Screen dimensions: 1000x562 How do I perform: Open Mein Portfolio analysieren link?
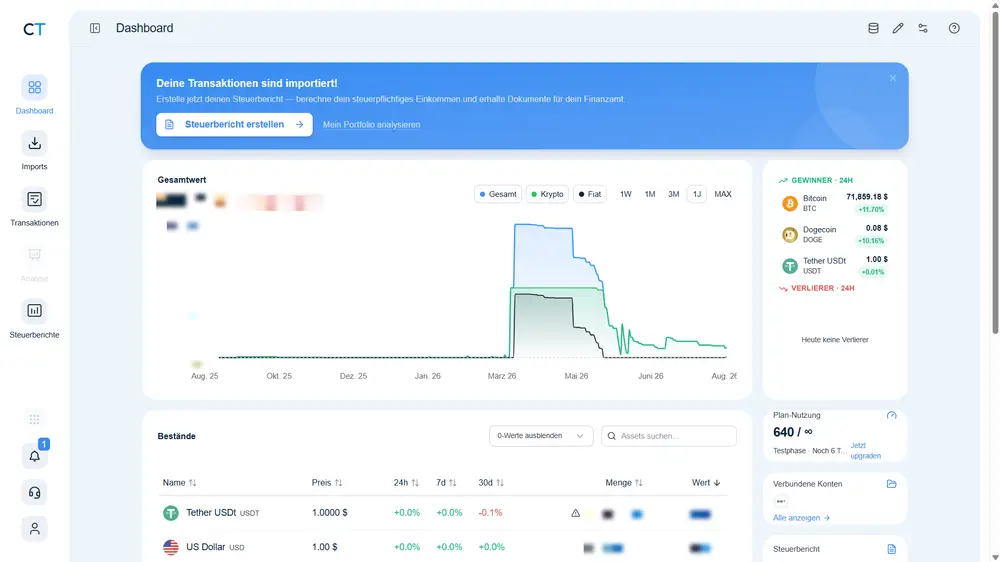(371, 124)
